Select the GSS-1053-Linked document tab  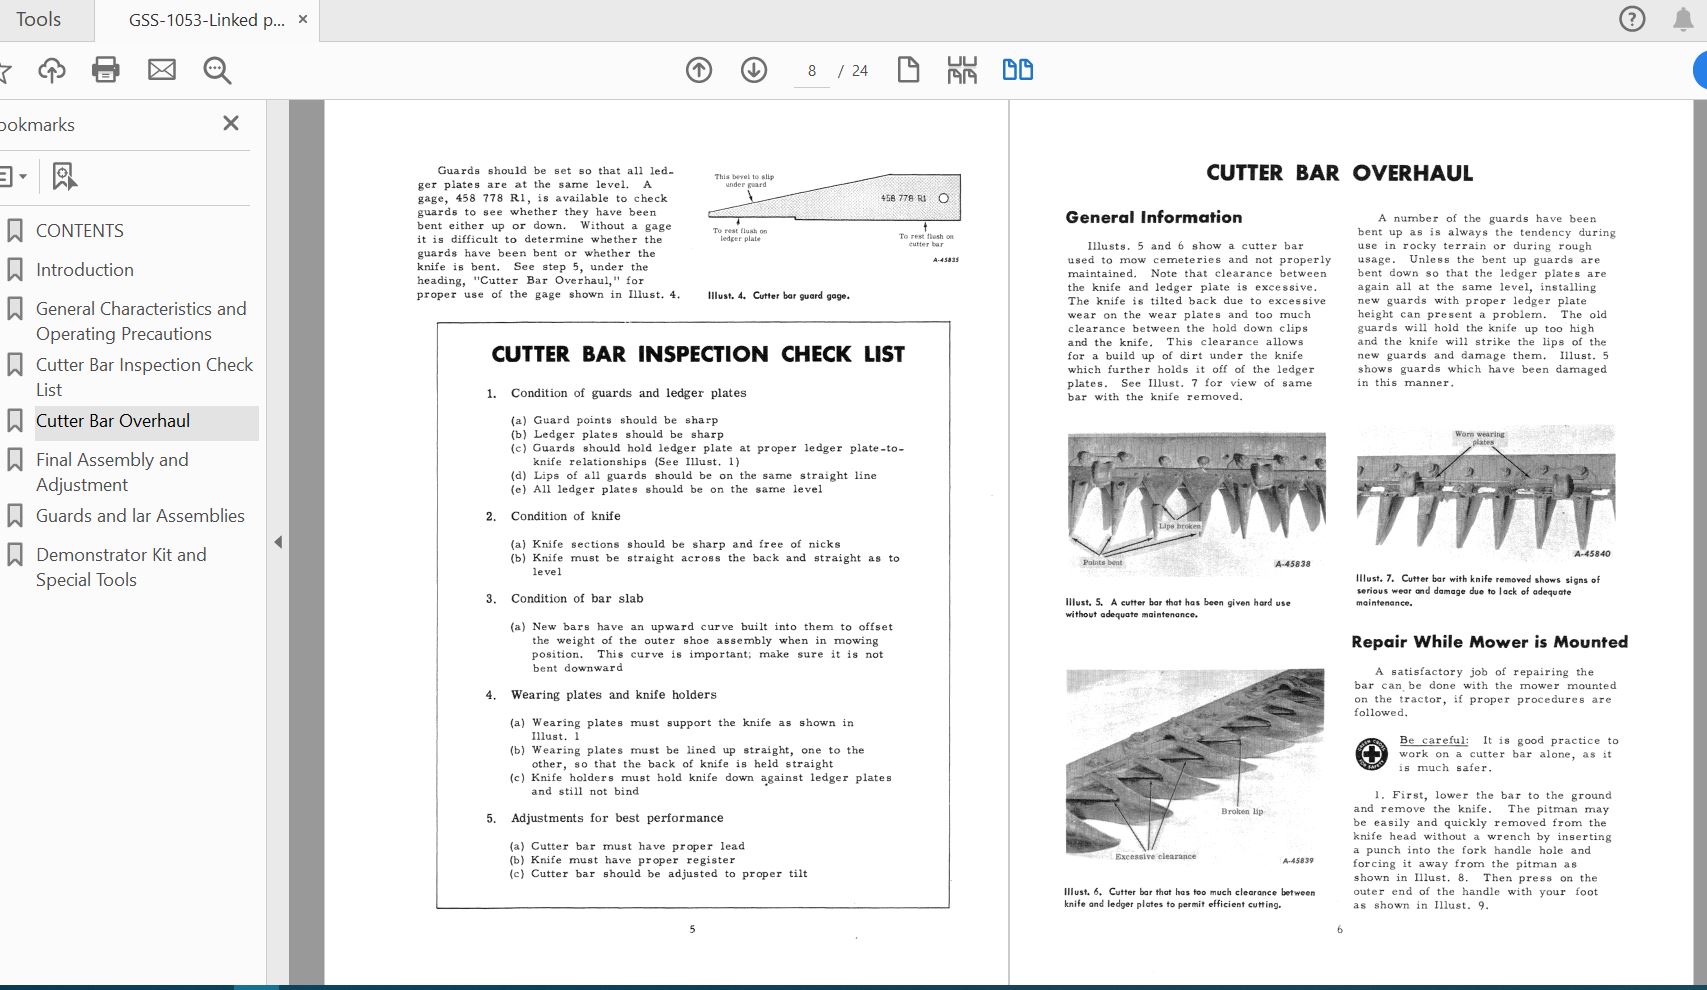click(x=205, y=20)
